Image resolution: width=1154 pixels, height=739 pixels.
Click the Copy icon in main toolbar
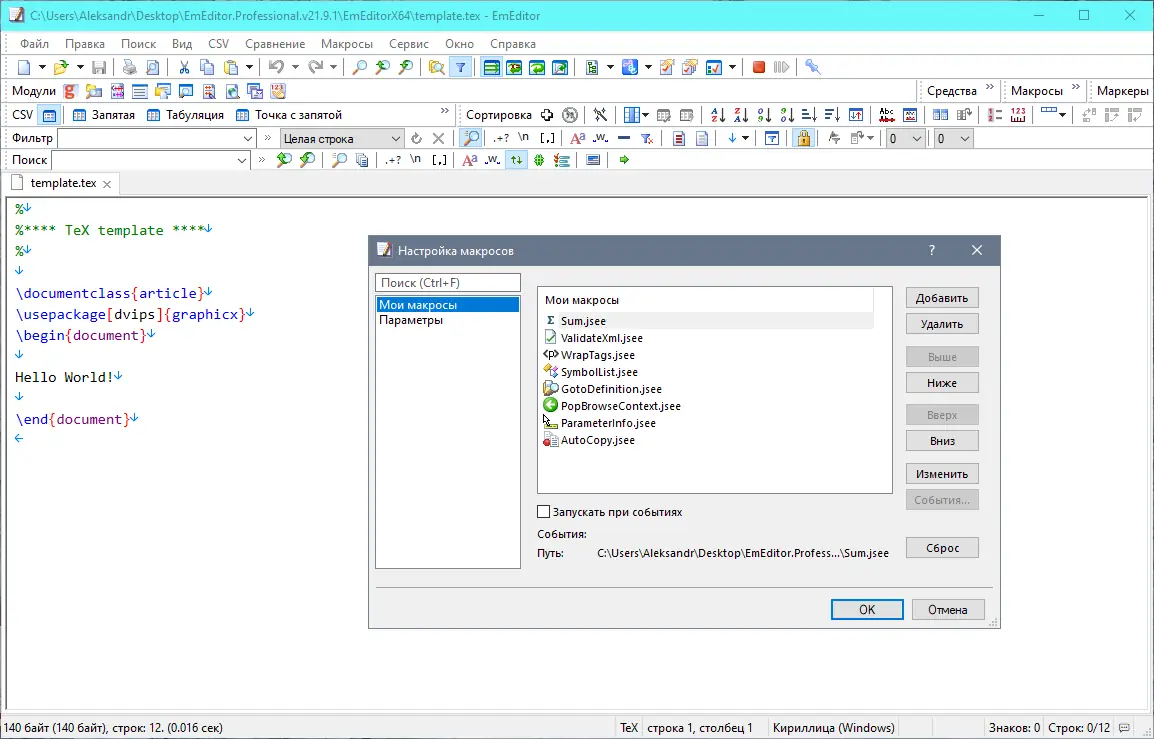(207, 68)
